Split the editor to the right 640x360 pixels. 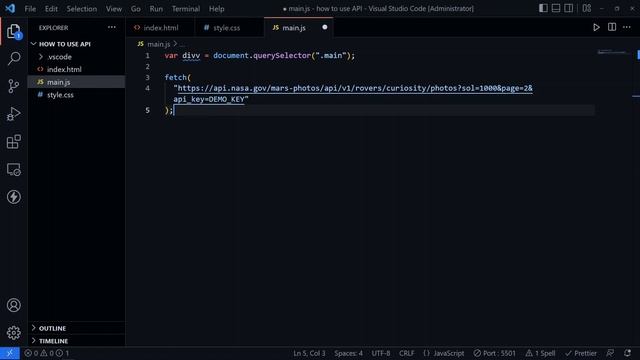click(x=612, y=27)
